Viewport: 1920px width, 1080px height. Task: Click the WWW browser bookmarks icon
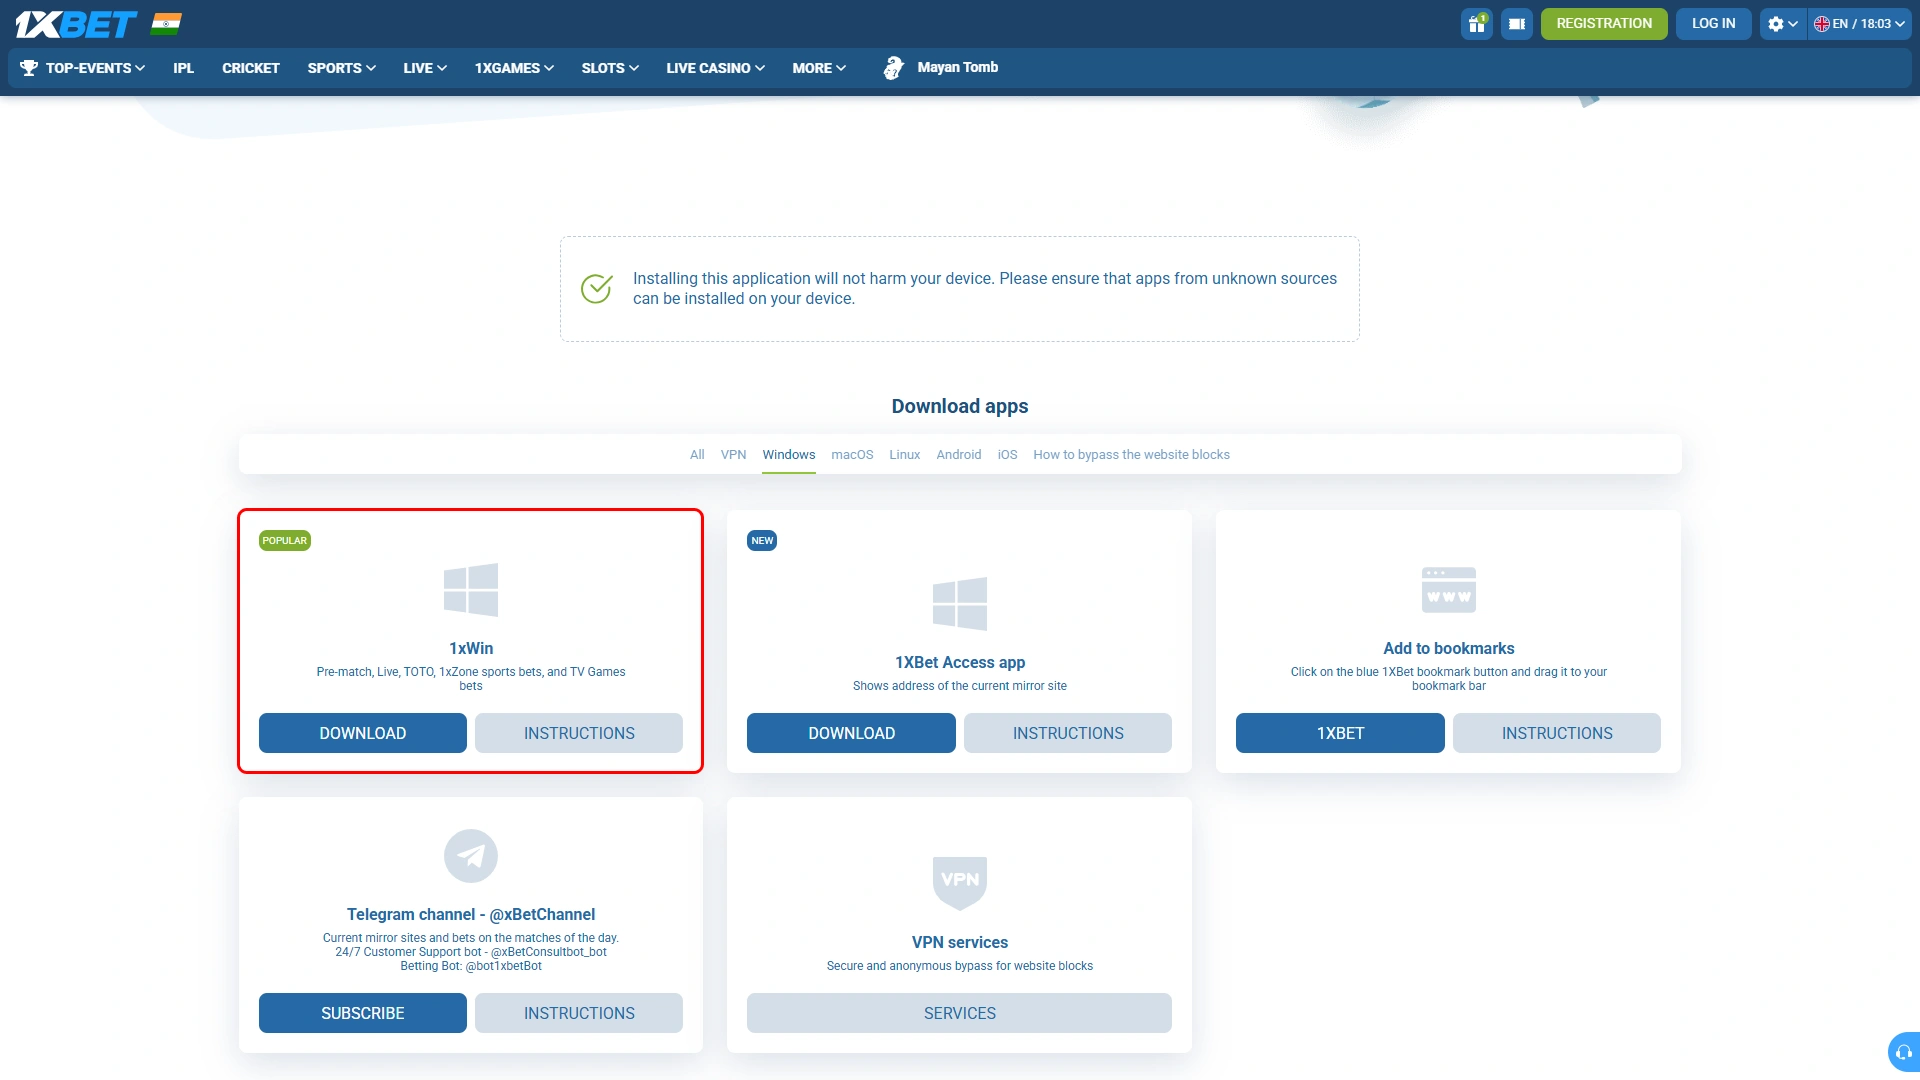(x=1449, y=590)
